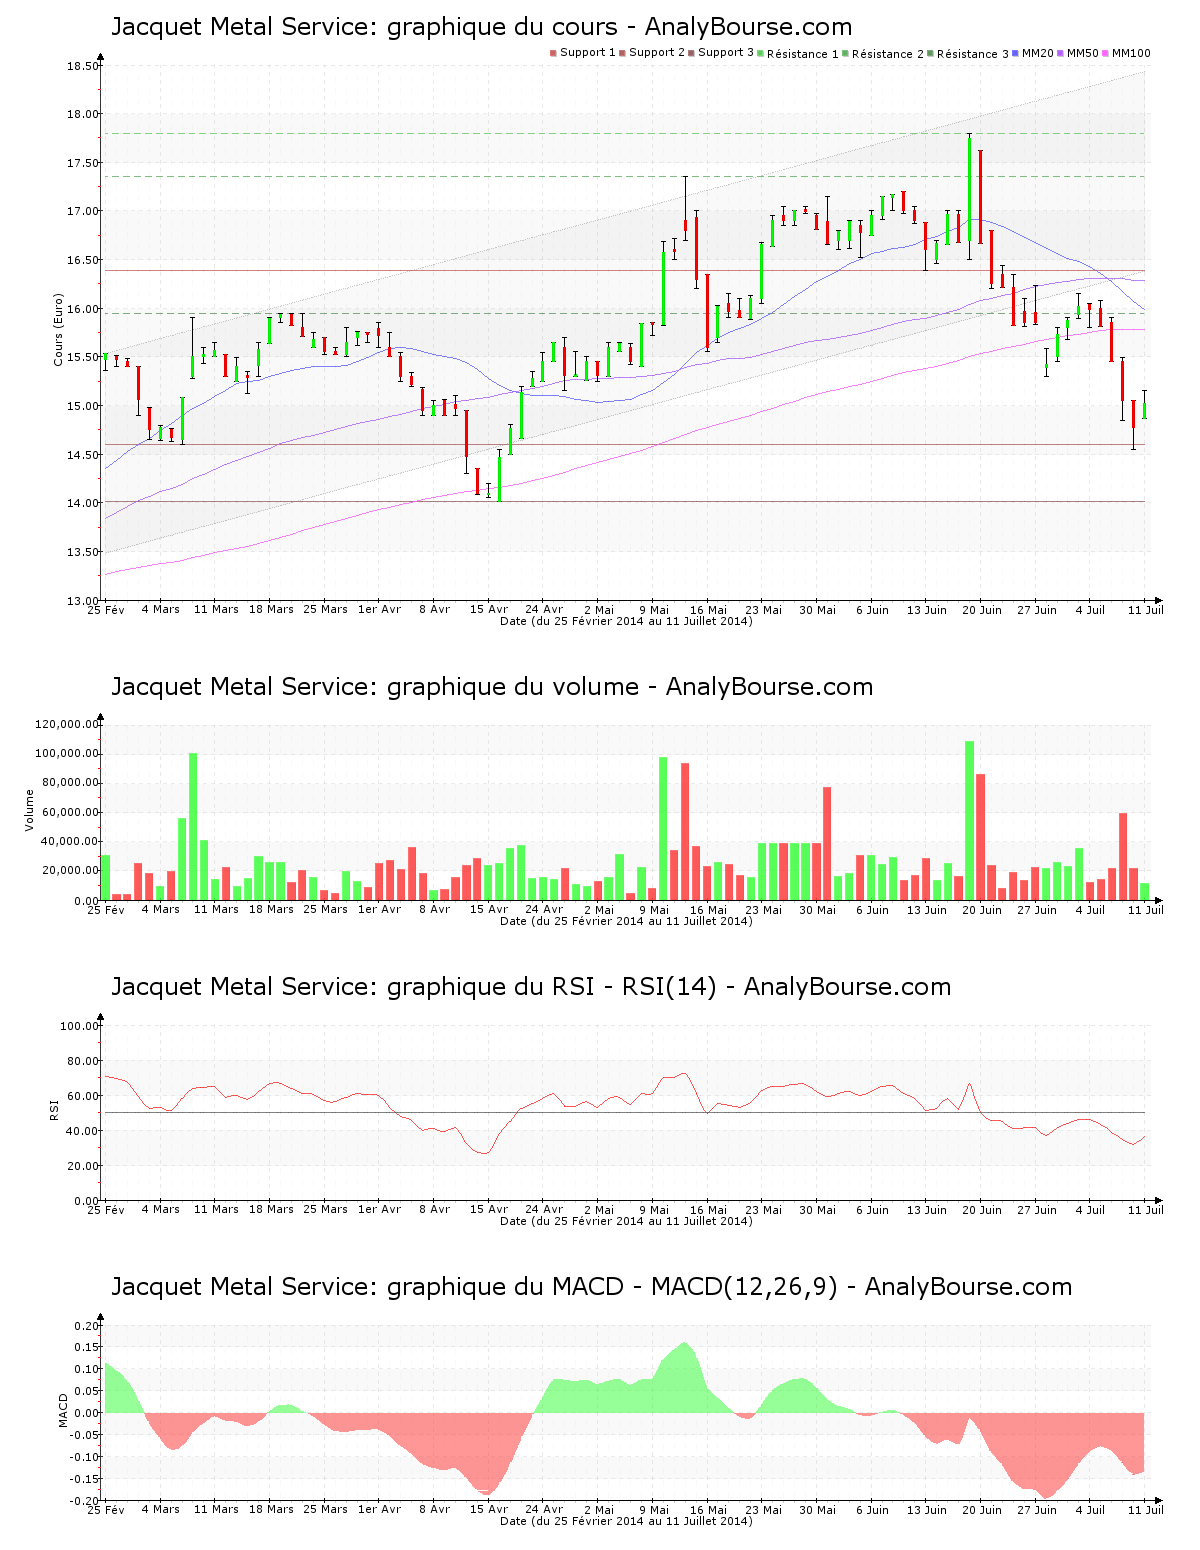Click the 'Volume' vertical axis label

pyautogui.click(x=29, y=810)
